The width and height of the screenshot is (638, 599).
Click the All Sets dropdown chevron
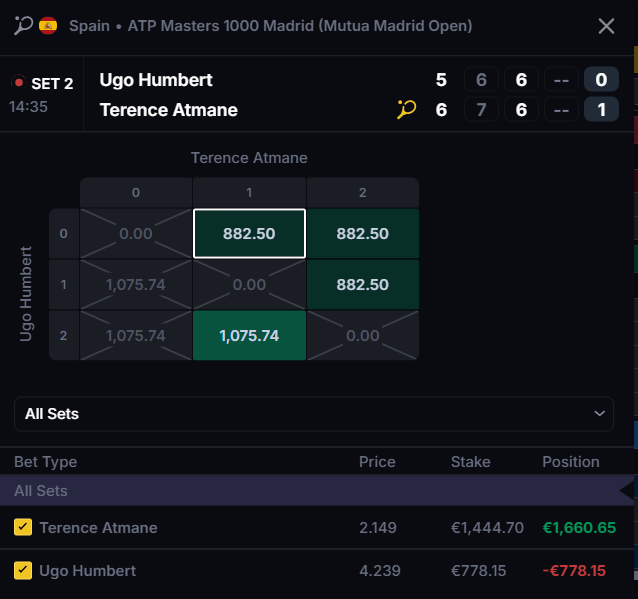[x=599, y=413]
